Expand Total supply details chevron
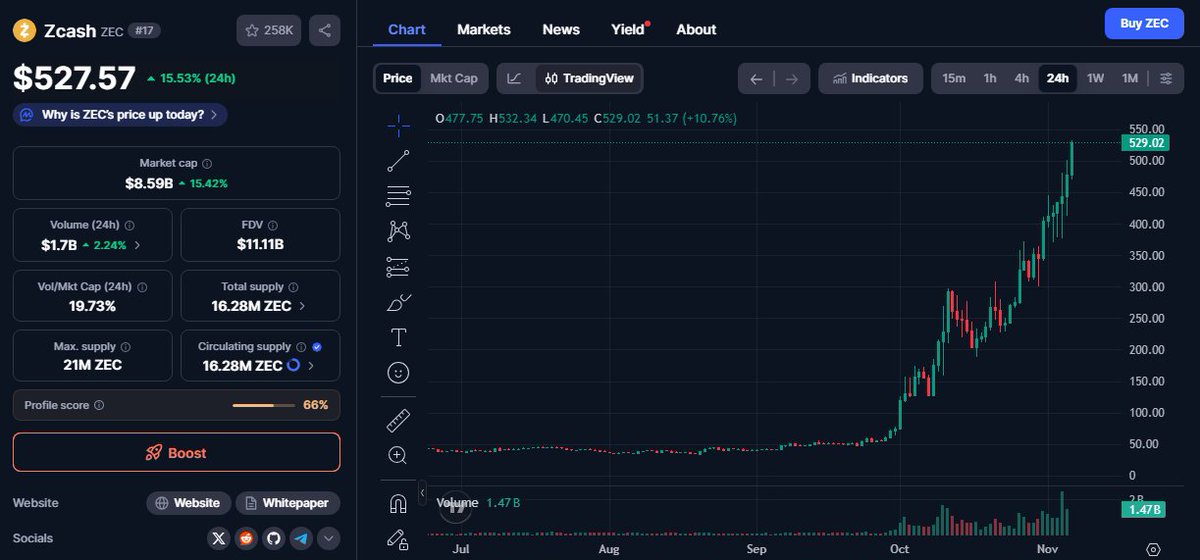Viewport: 1200px width, 560px height. coord(303,306)
